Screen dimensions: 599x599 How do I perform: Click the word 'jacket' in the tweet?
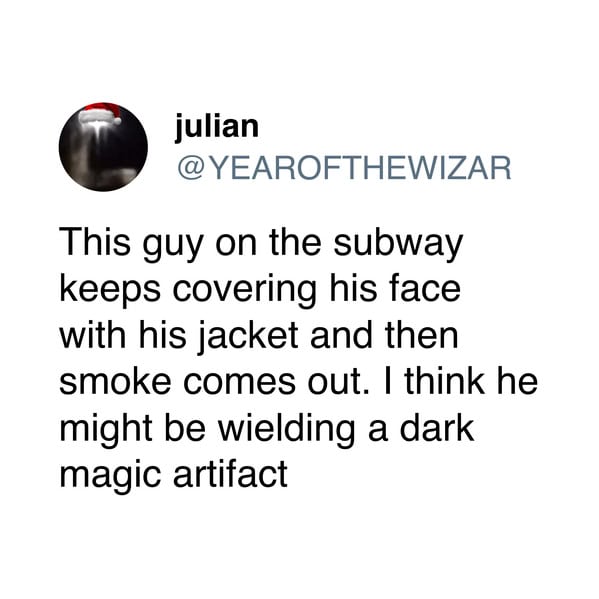pos(248,338)
